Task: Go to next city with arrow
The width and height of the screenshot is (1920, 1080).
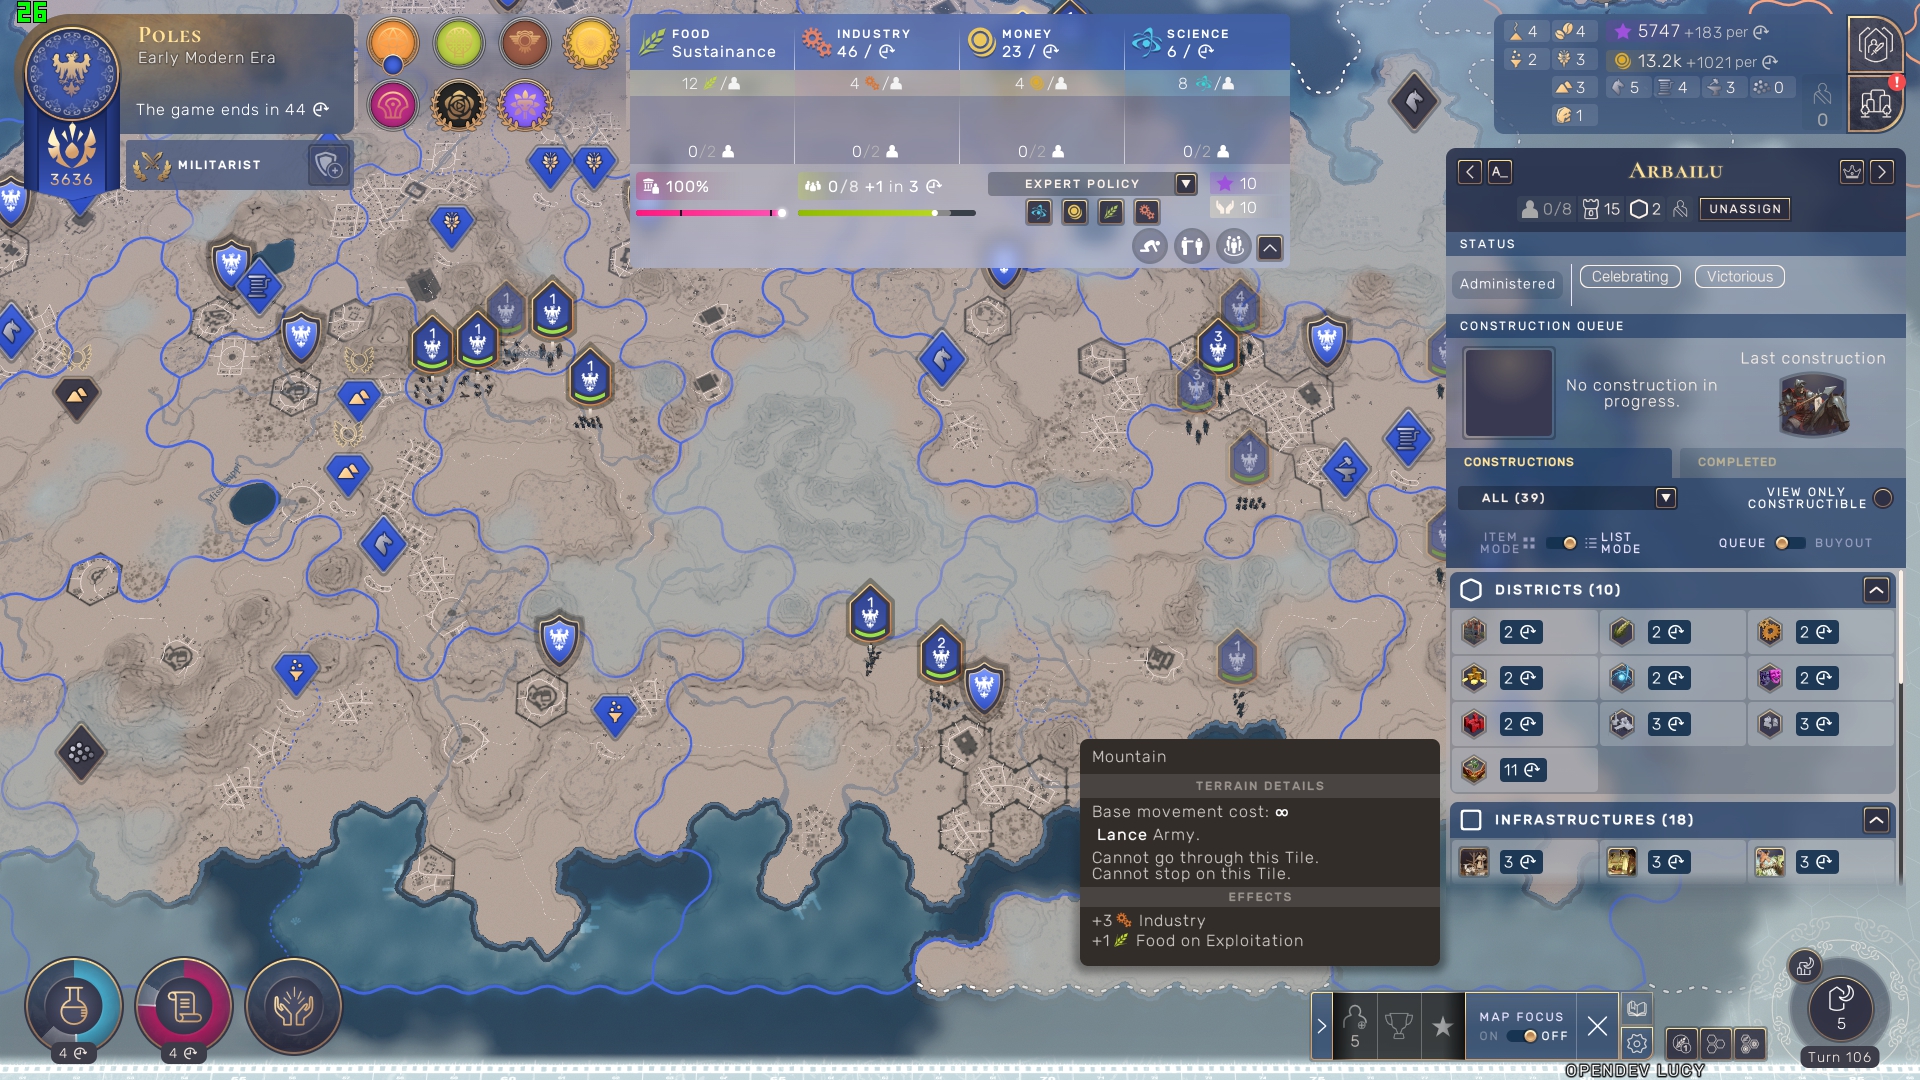Action: tap(1882, 172)
